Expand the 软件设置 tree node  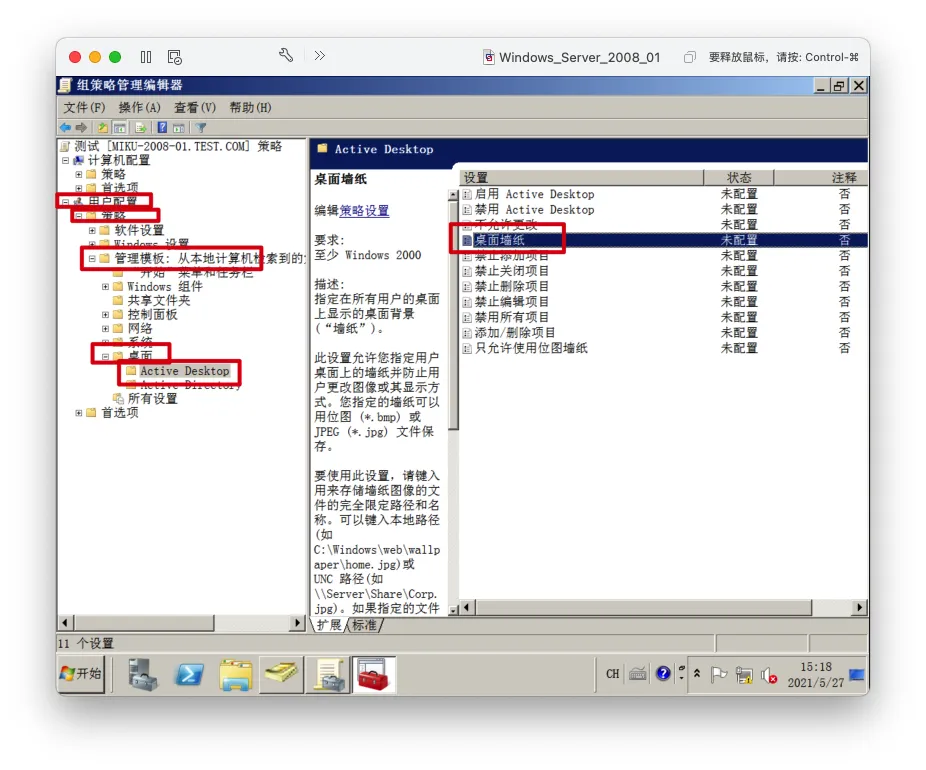point(92,230)
